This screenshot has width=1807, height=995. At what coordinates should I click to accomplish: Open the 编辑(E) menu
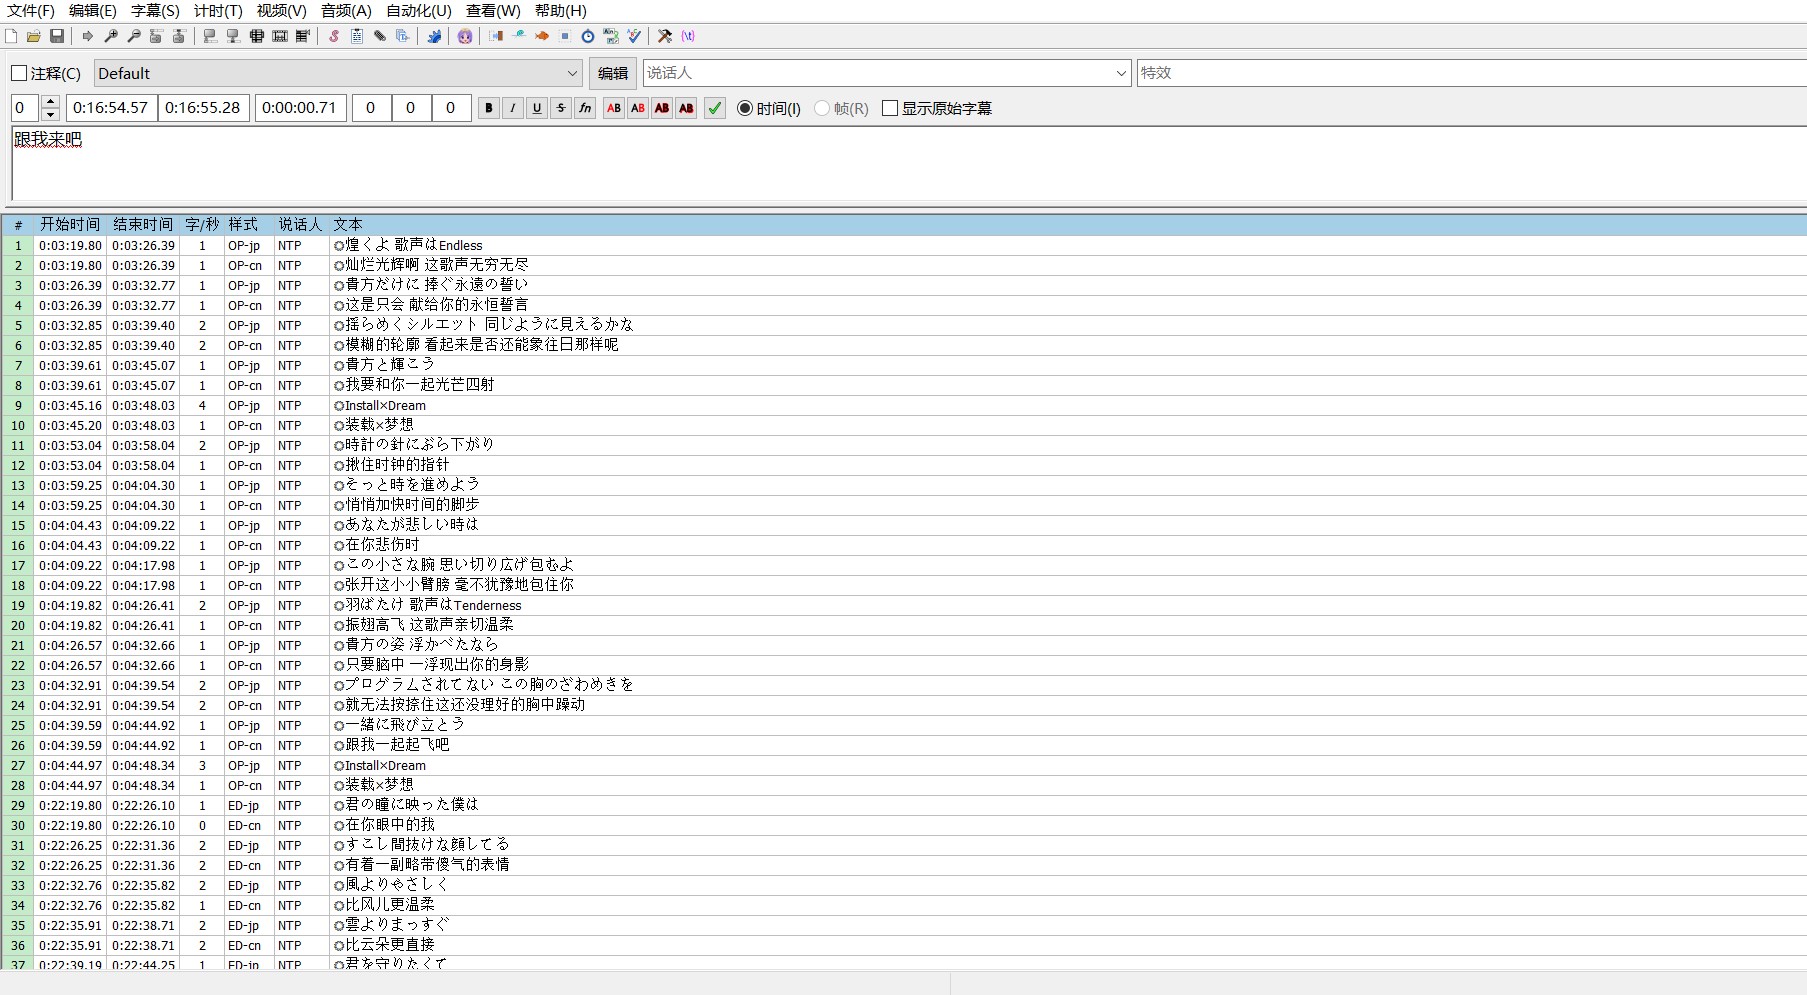point(93,11)
